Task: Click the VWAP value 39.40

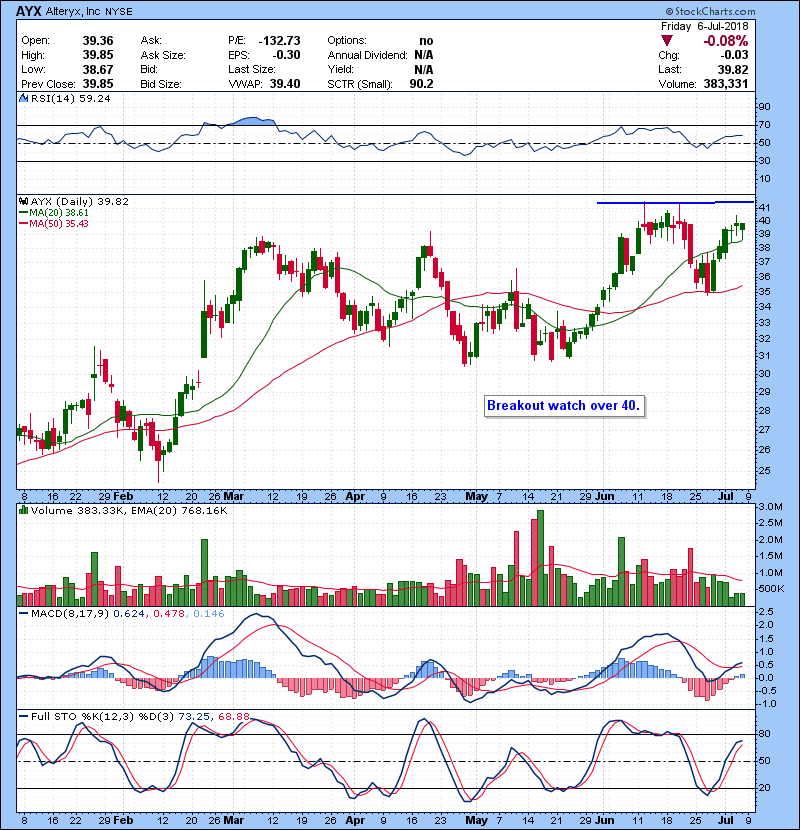Action: click(x=284, y=84)
